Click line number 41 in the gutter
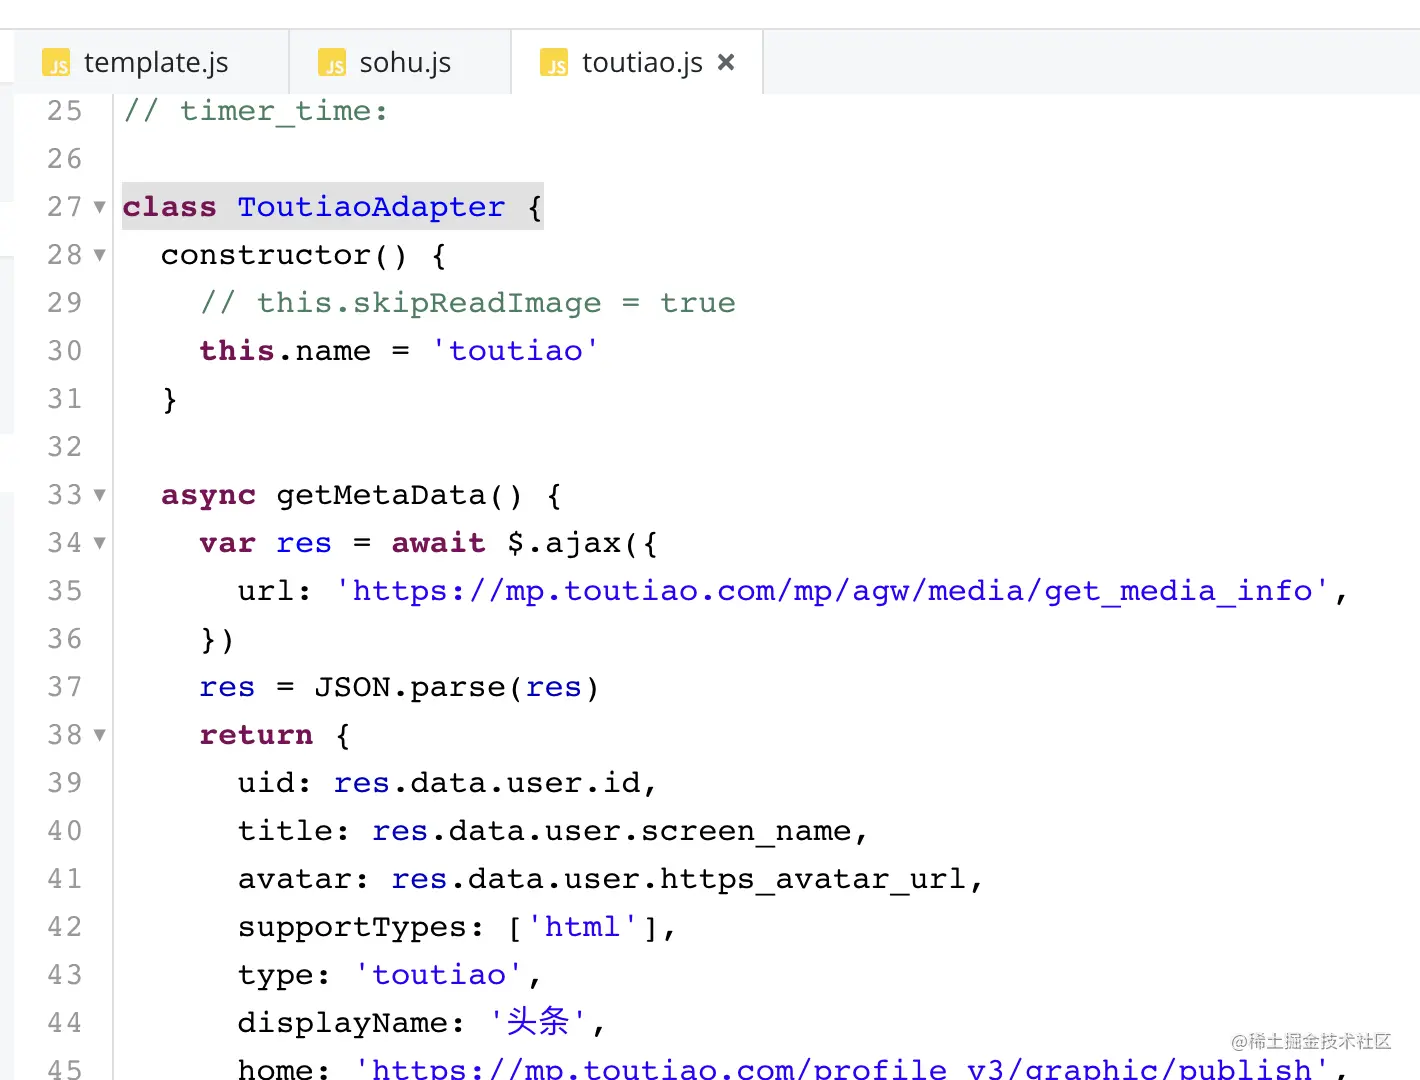The width and height of the screenshot is (1420, 1080). 65,878
